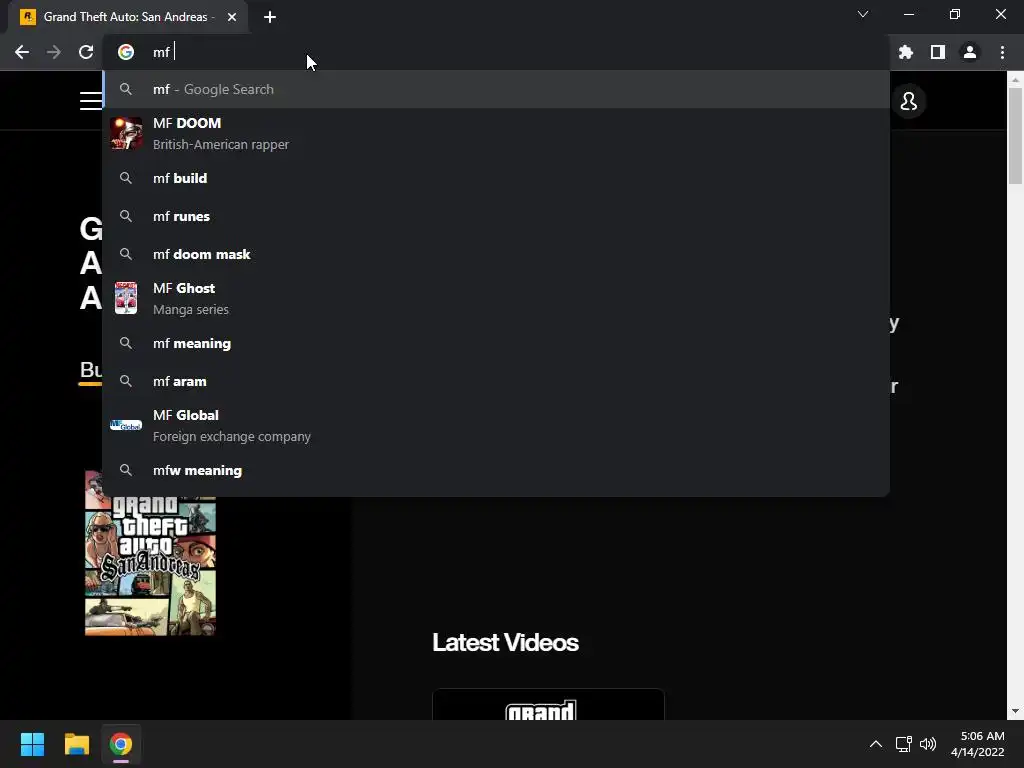Open tab search chevron in title bar
Image resolution: width=1024 pixels, height=768 pixels.
(x=863, y=14)
